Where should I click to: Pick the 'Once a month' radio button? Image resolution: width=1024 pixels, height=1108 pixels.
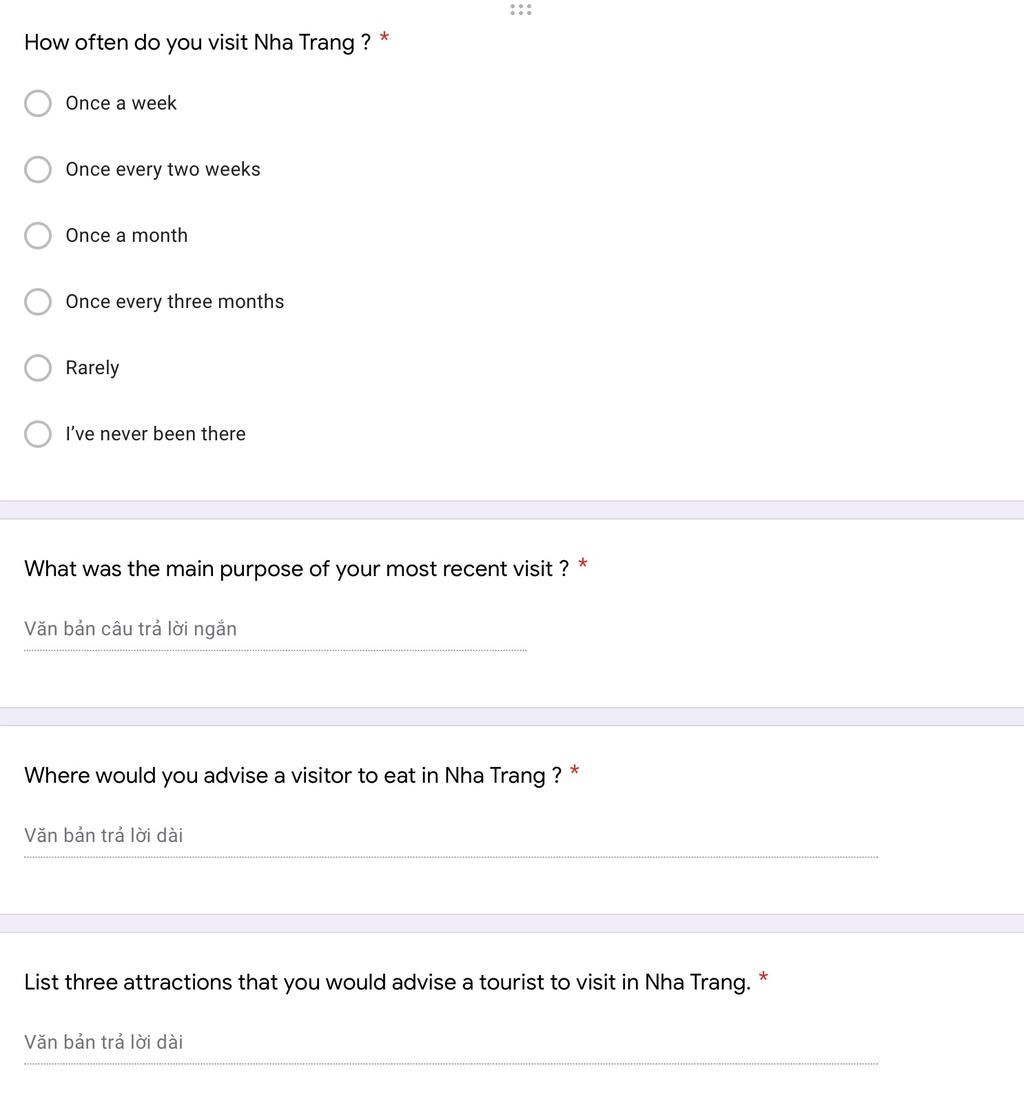[37, 235]
